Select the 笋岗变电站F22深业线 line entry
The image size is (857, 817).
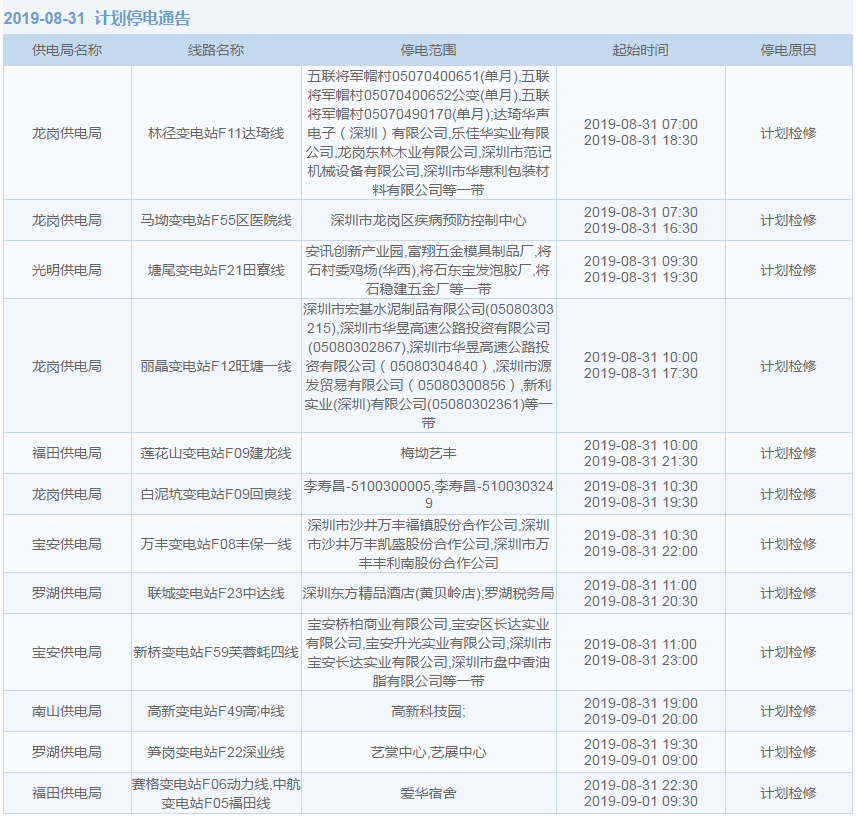216,752
